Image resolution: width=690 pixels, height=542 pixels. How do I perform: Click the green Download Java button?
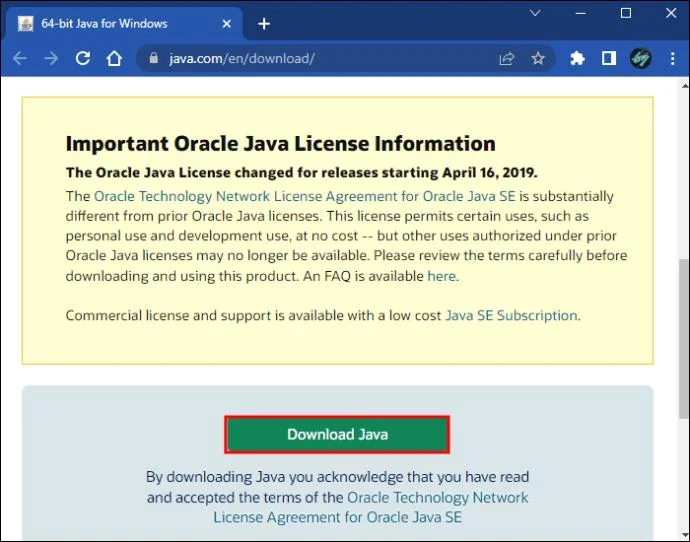click(x=337, y=435)
